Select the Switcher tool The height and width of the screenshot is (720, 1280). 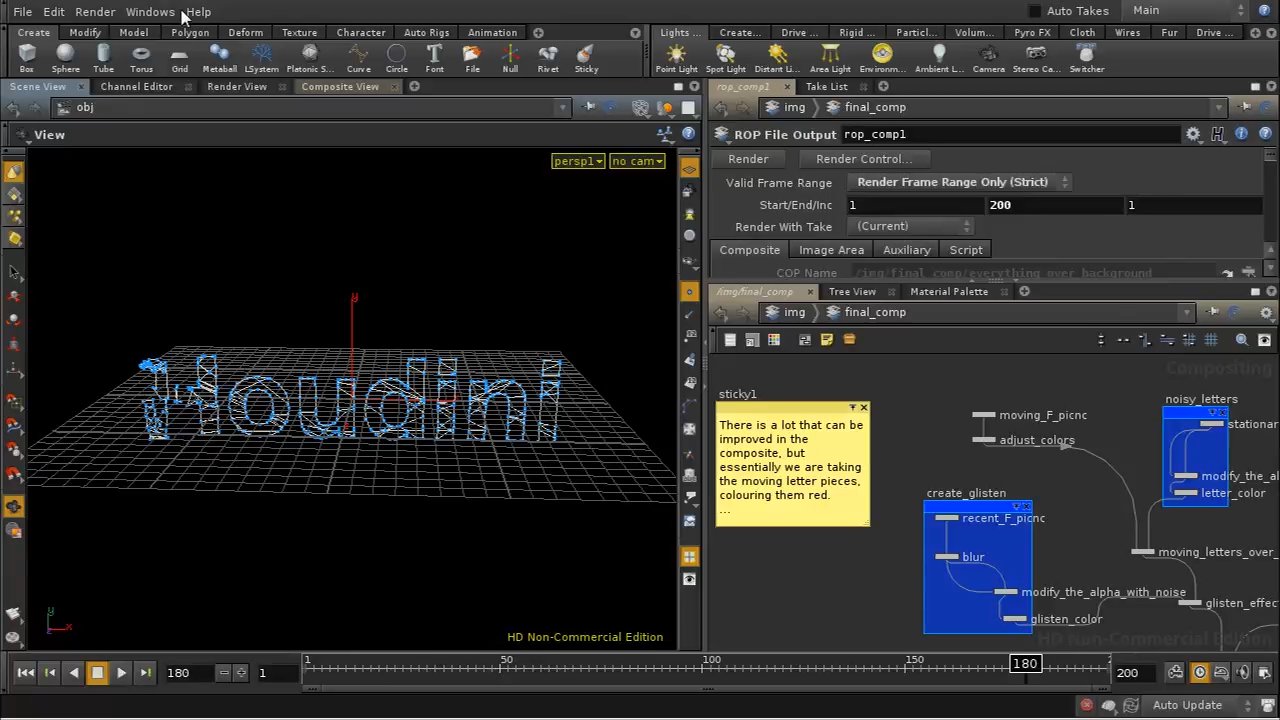(x=1086, y=58)
